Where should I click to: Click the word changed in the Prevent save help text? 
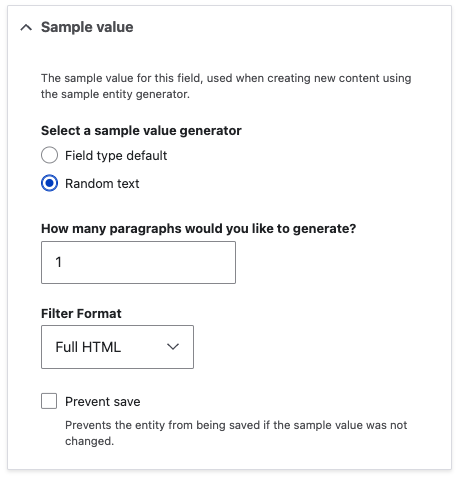click(89, 441)
